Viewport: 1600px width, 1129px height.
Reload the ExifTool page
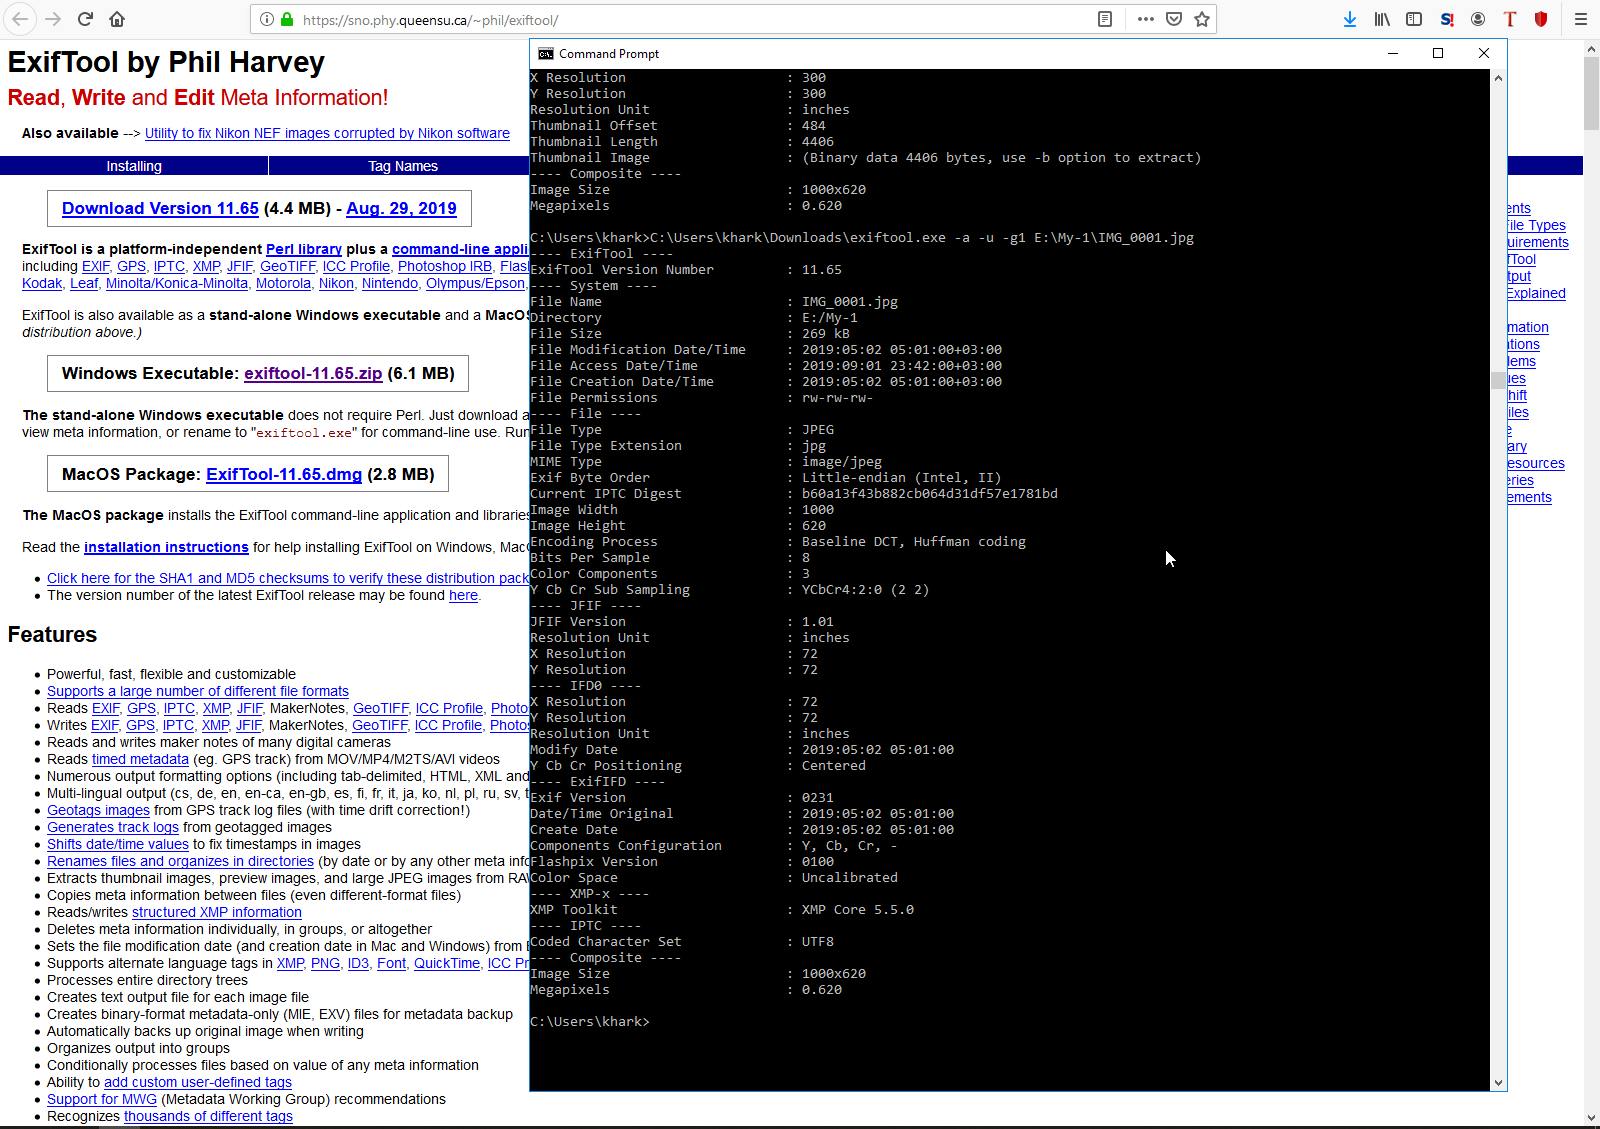(85, 19)
